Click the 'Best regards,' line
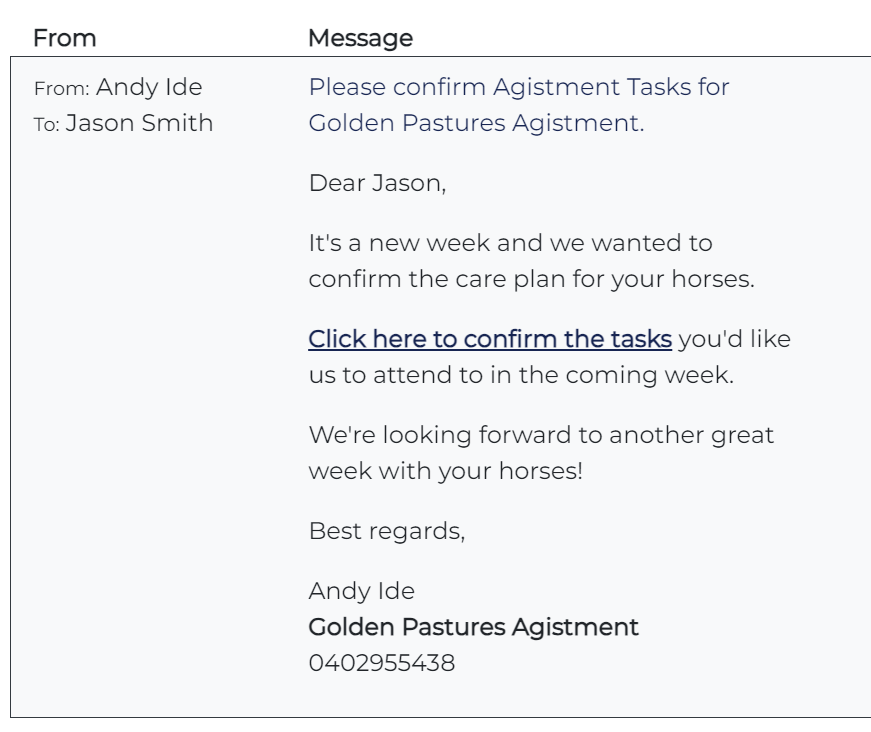The image size is (871, 732). point(387,531)
